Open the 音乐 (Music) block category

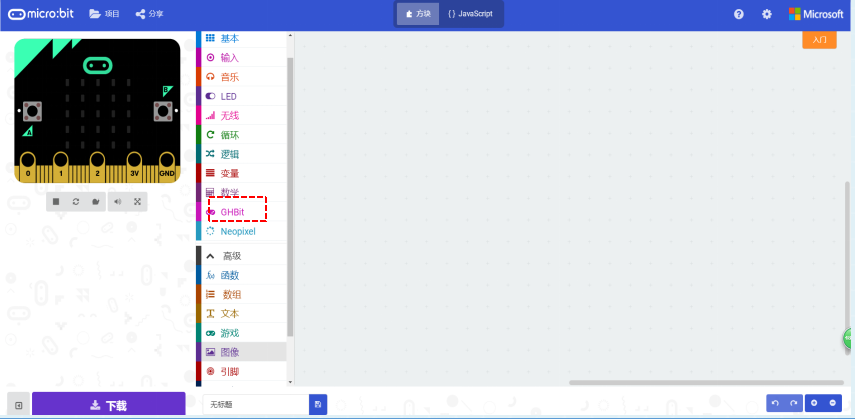(241, 77)
